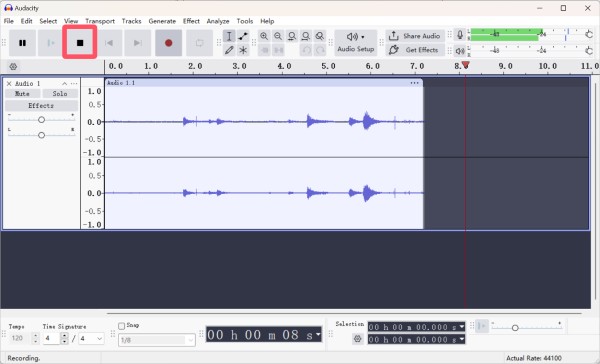
Task: Click Trim audio outside selection
Action: (264, 50)
